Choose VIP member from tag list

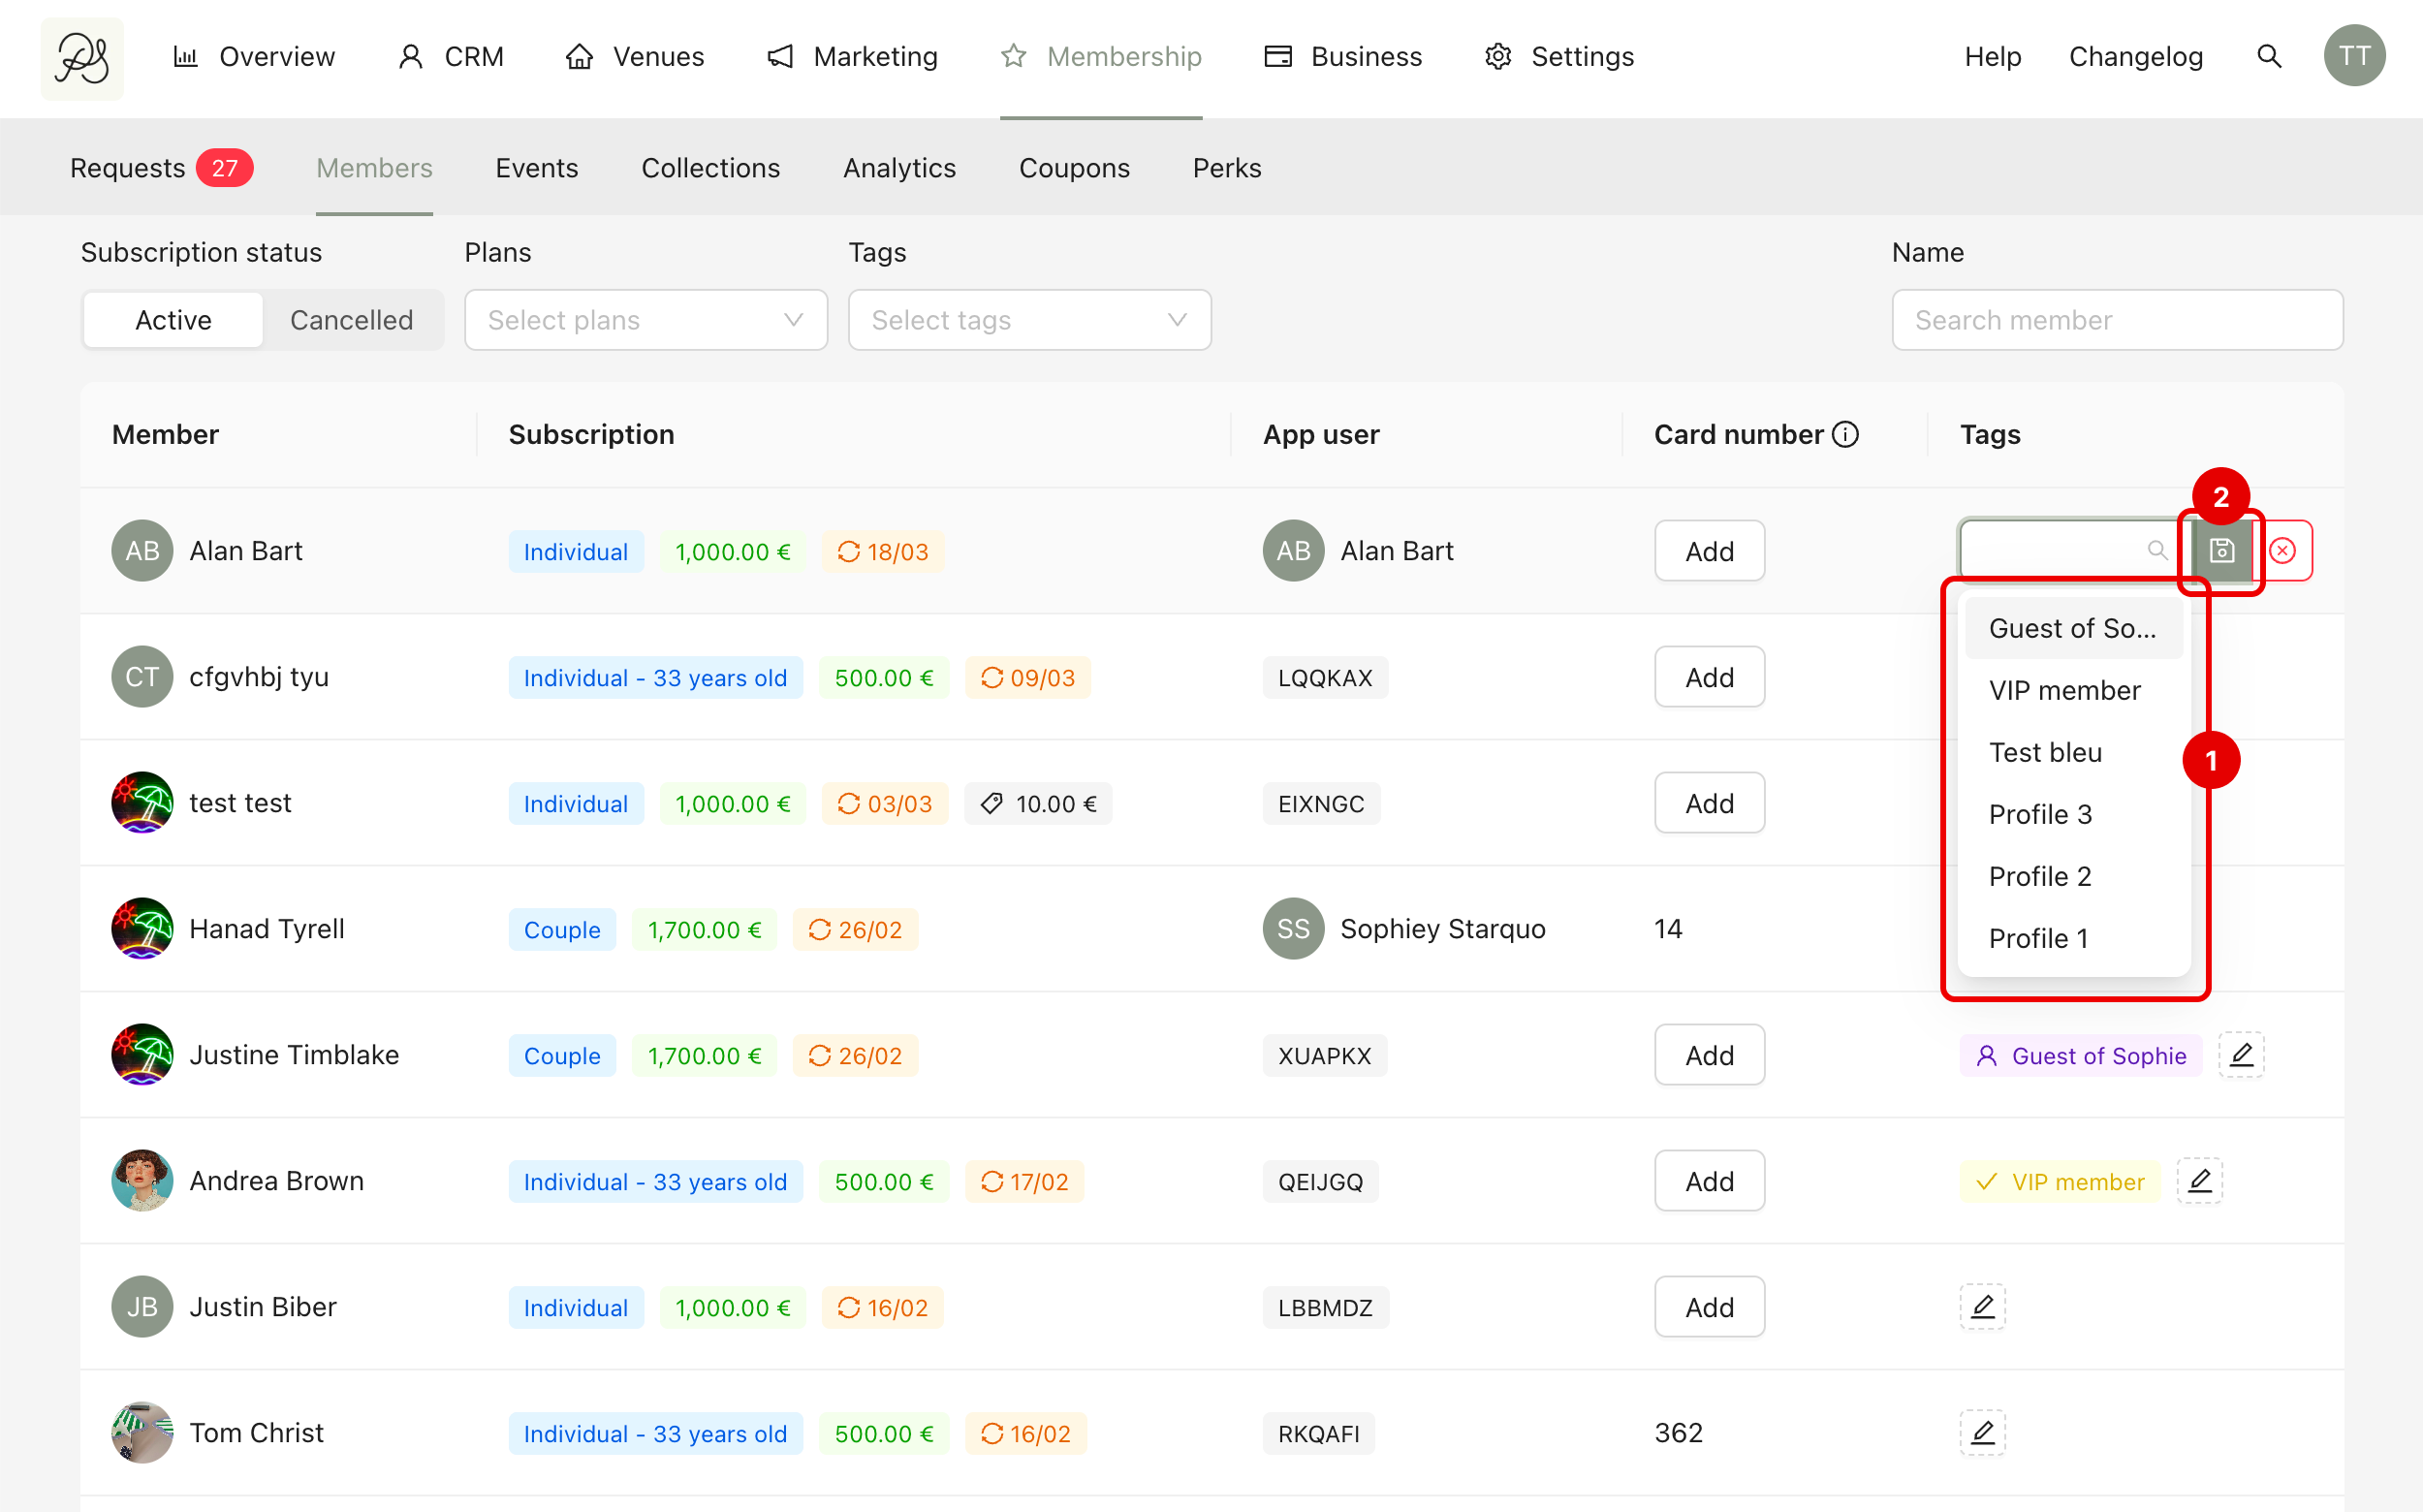click(2064, 690)
